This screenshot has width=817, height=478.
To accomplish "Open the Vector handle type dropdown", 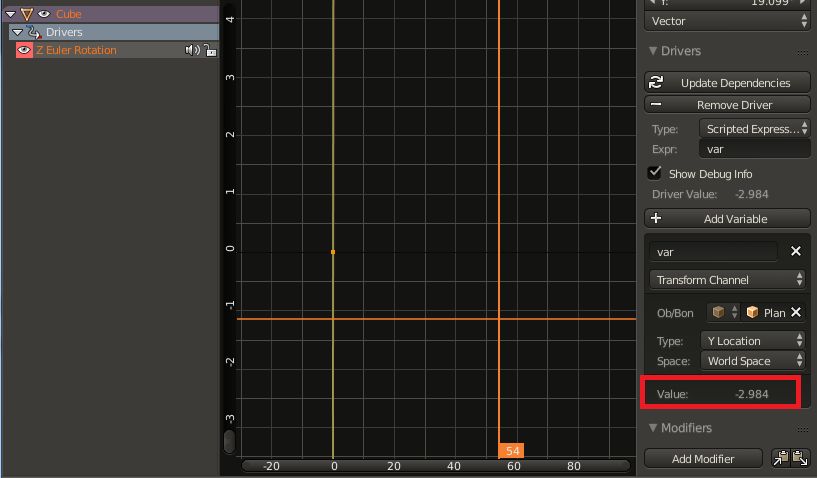I will pyautogui.click(x=727, y=21).
